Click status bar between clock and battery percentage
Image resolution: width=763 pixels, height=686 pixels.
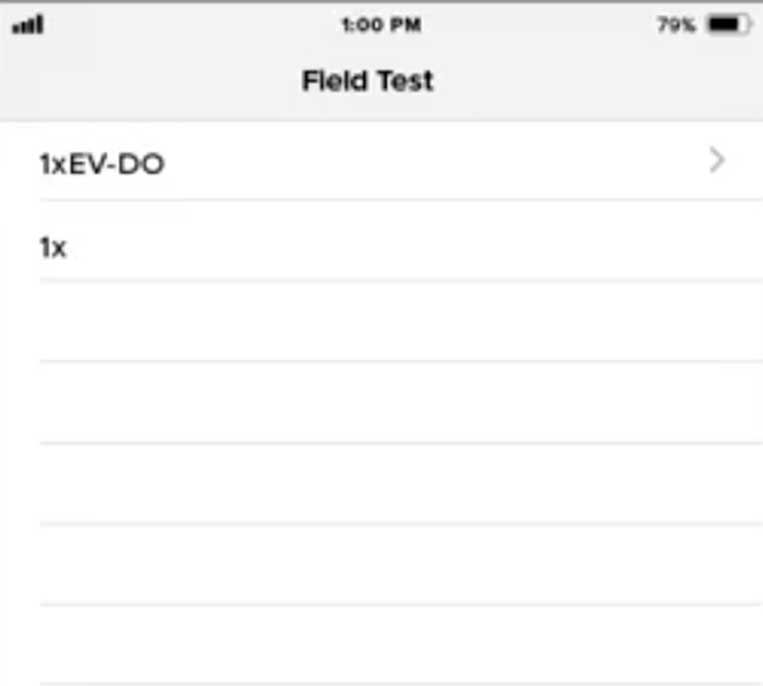(539, 24)
